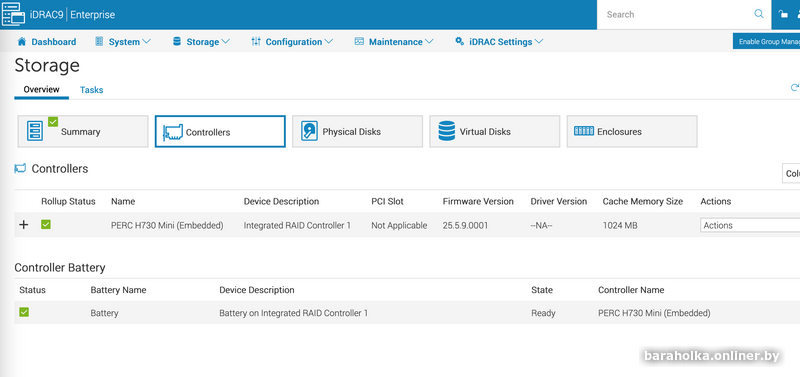The image size is (800, 377).
Task: Open Dashboard via home icon
Action: point(21,41)
